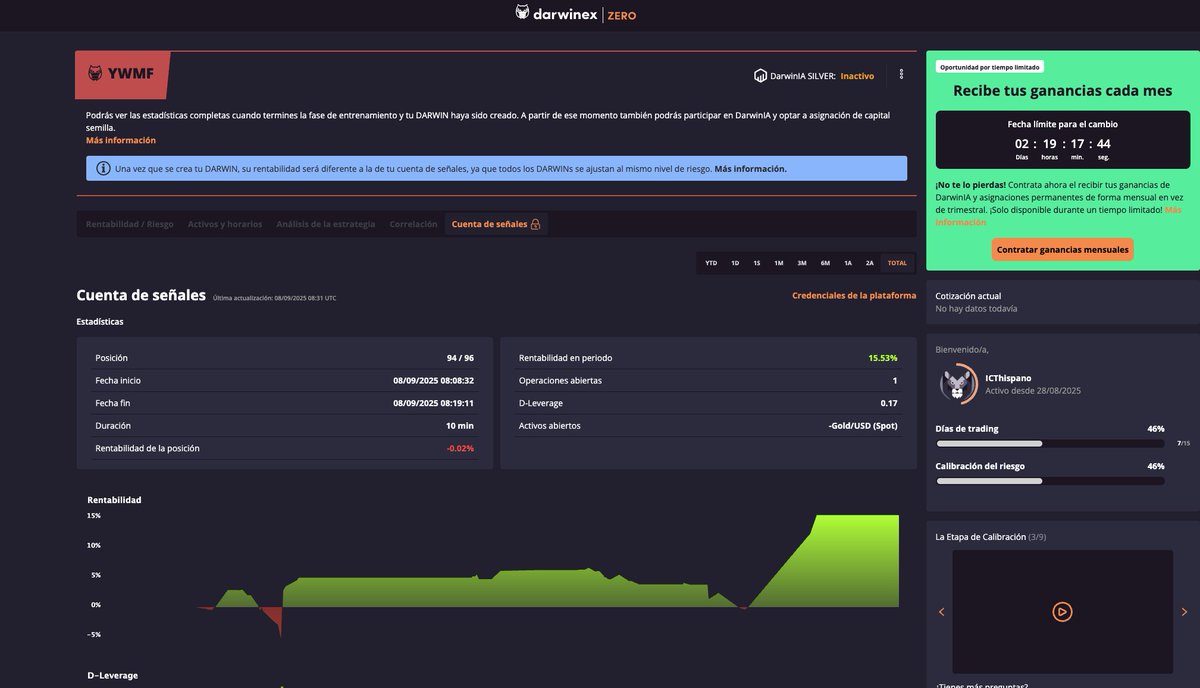The image size is (1200, 688).
Task: Select the 2A time range
Action: [x=870, y=263]
